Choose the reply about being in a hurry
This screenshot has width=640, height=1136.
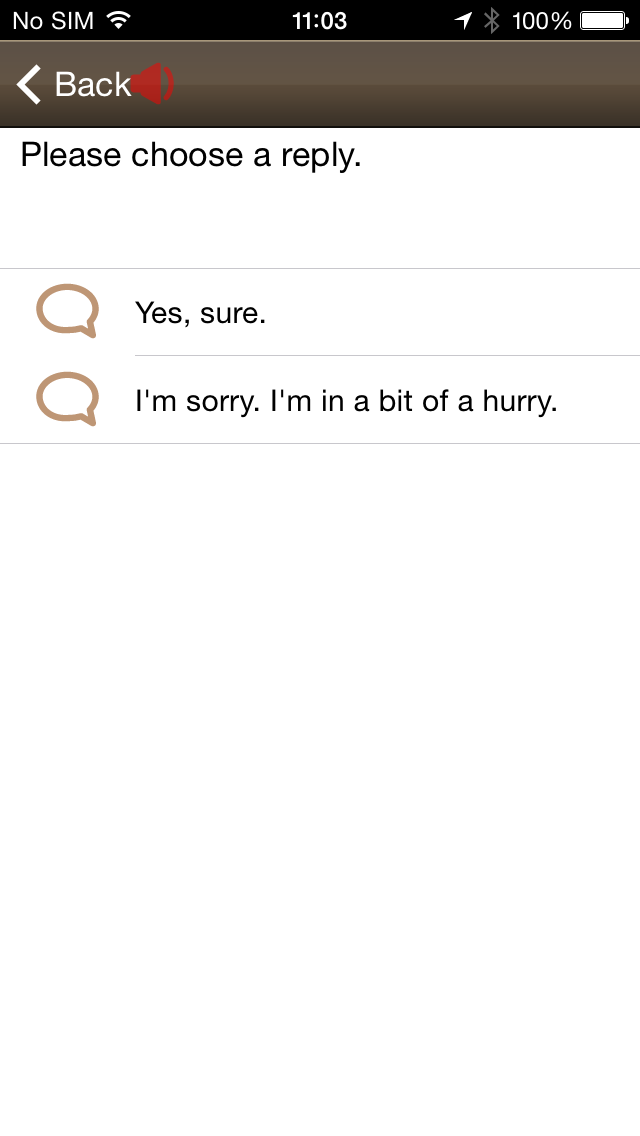click(320, 400)
